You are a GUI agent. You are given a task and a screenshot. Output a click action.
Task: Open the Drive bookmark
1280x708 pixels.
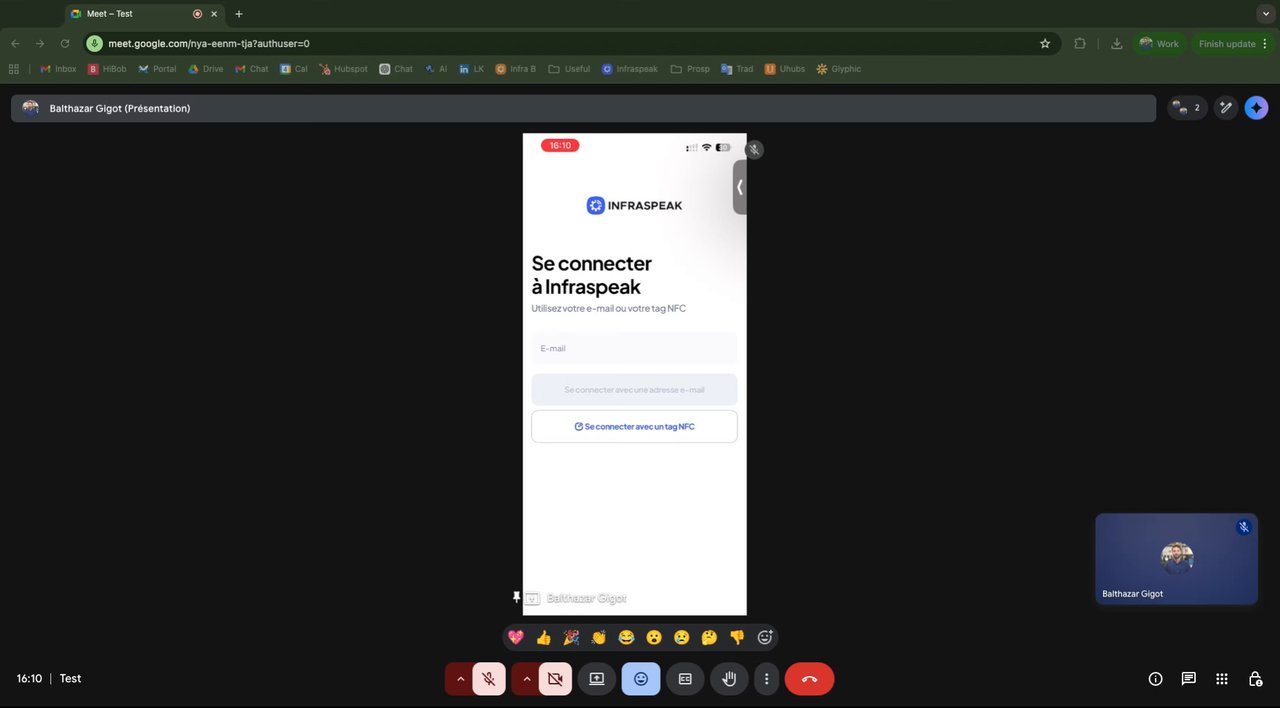click(206, 69)
